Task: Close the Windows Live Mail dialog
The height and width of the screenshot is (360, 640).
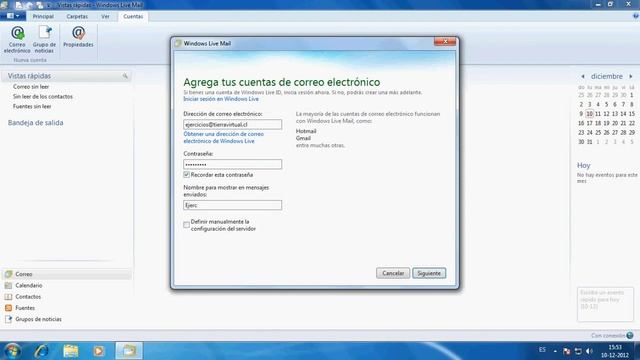Action: click(x=445, y=42)
